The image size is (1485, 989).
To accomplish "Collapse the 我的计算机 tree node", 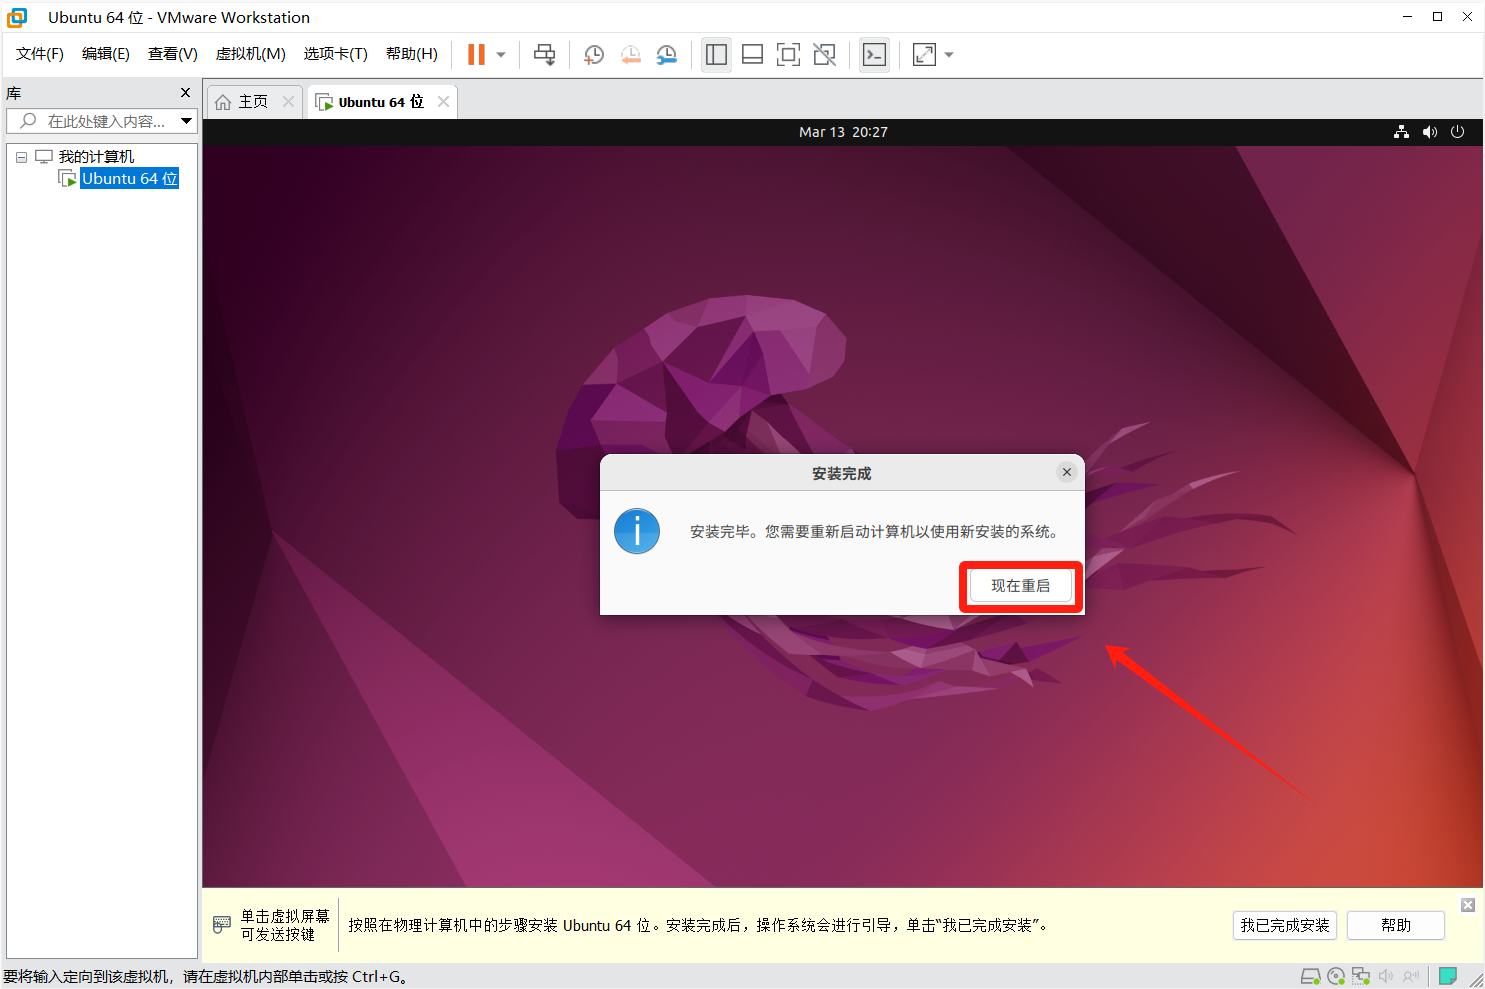I will 21,157.
